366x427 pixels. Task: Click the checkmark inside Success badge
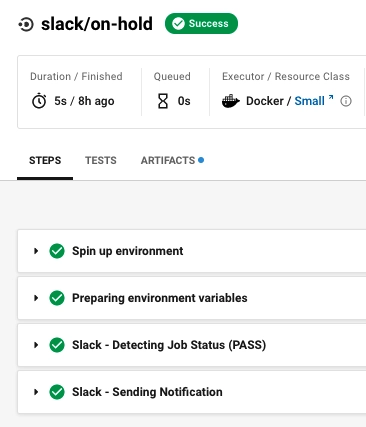click(178, 24)
